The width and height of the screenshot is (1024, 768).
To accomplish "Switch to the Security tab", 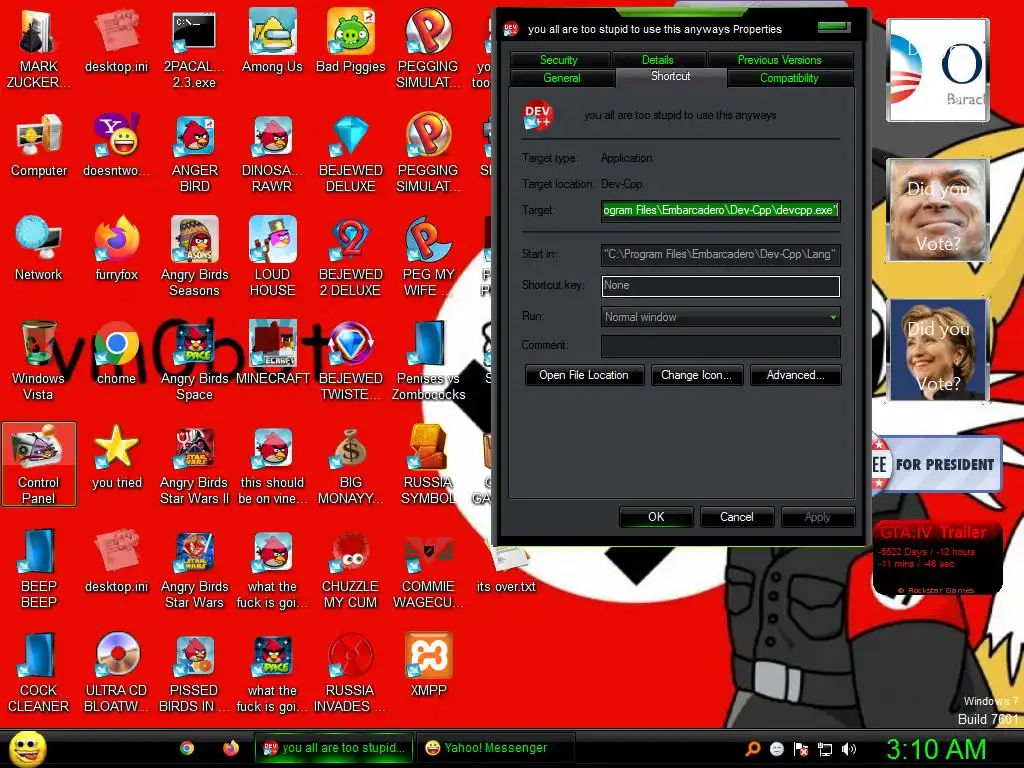I will click(x=559, y=59).
